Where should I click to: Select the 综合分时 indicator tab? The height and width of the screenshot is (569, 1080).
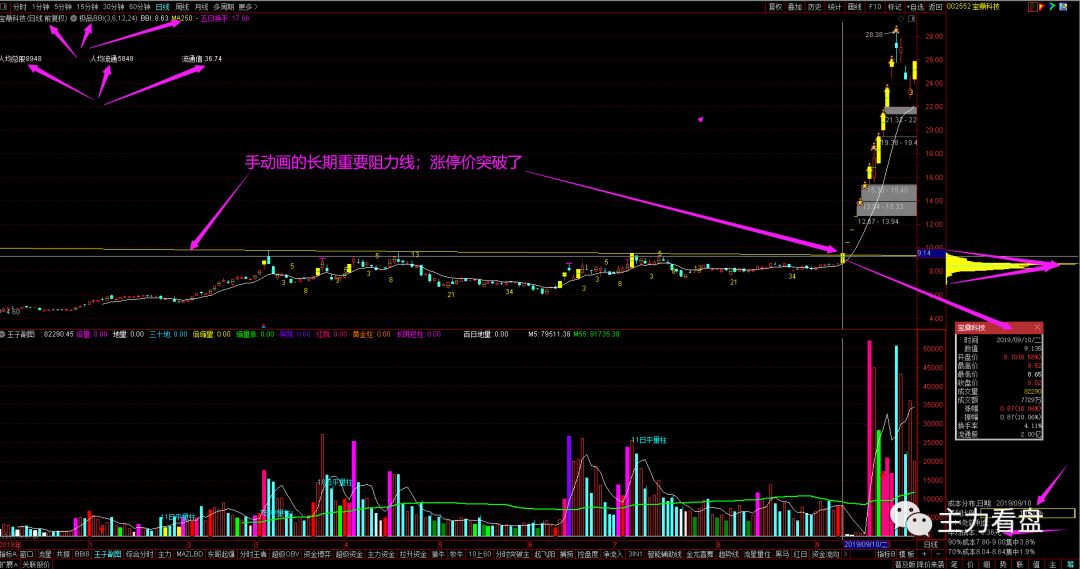tap(140, 555)
